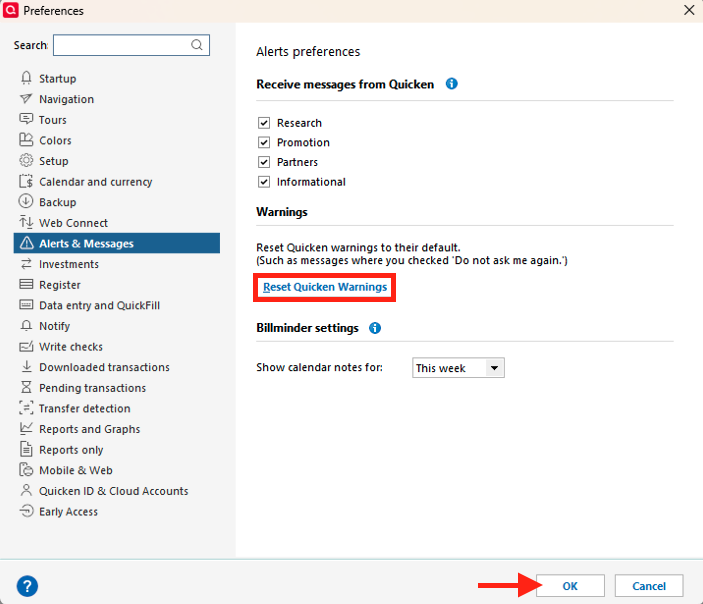
Task: Click info icon beside Billminder settings
Action: pyautogui.click(x=375, y=328)
